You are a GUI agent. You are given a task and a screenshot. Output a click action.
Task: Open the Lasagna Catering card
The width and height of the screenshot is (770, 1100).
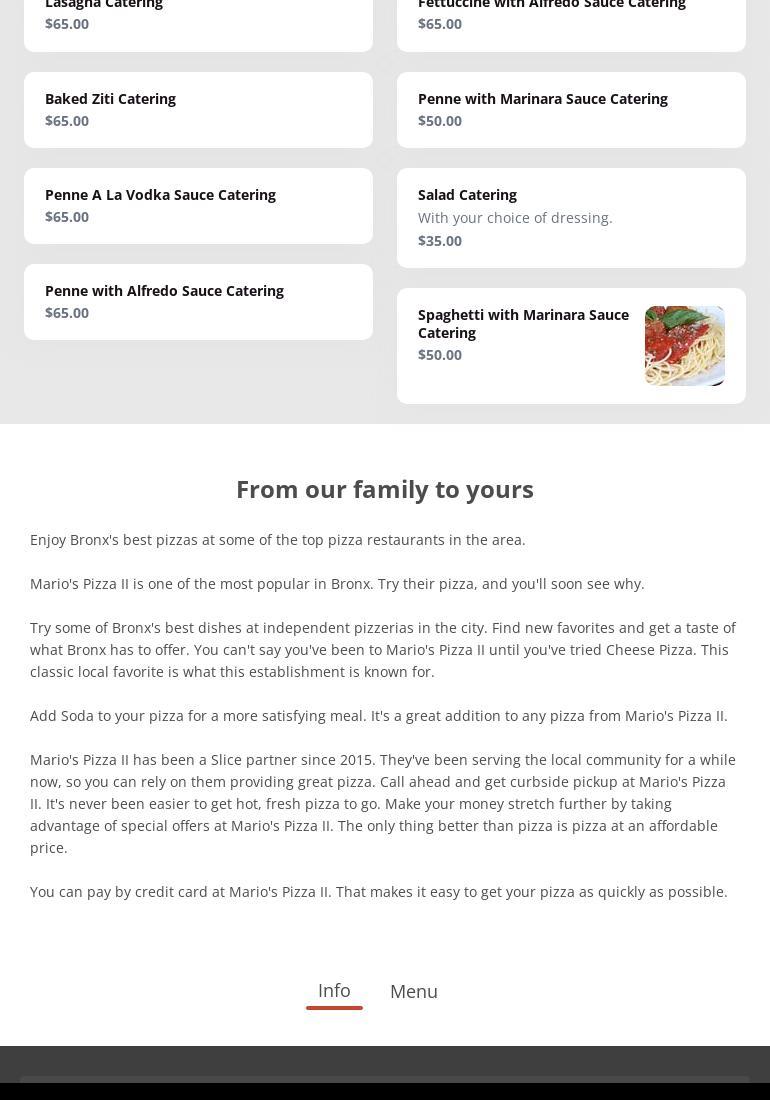pos(198,20)
